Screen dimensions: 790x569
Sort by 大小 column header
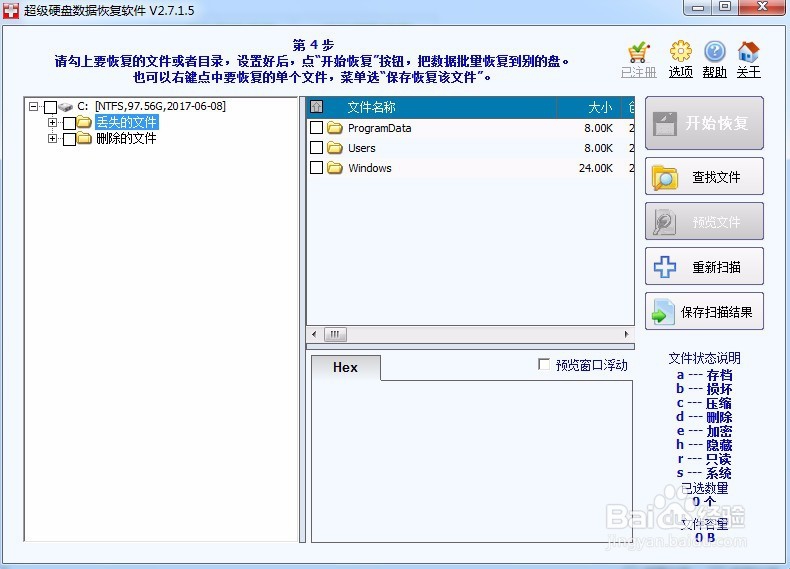tap(600, 107)
